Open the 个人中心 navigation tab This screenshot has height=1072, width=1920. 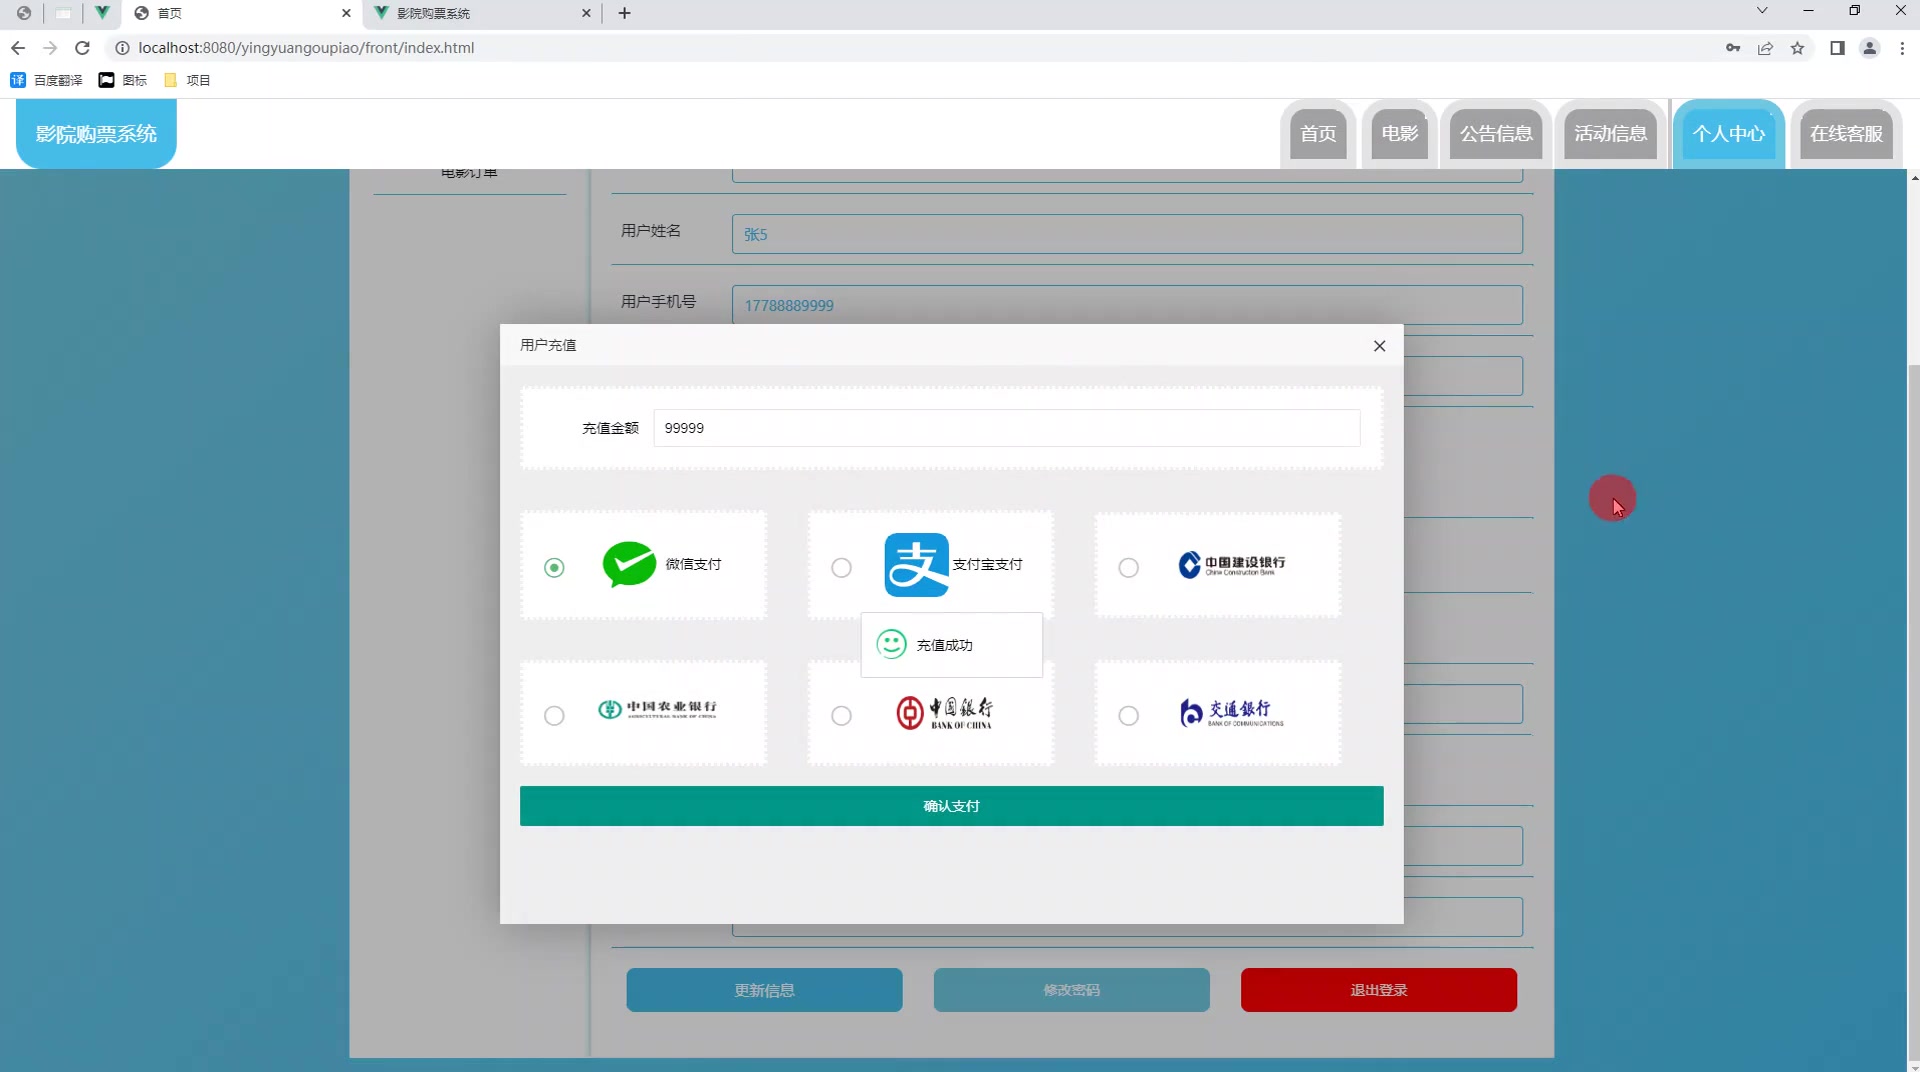pyautogui.click(x=1728, y=134)
